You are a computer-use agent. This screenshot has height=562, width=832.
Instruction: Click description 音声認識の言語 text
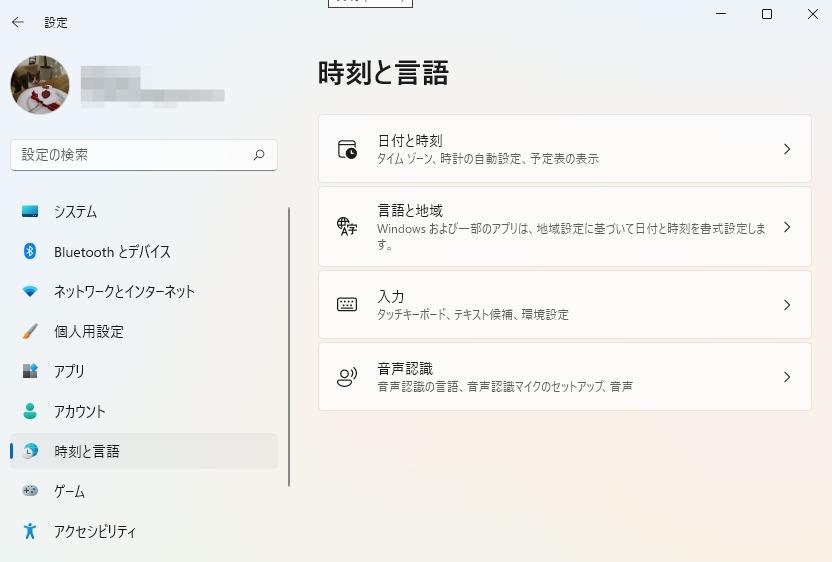pos(505,387)
